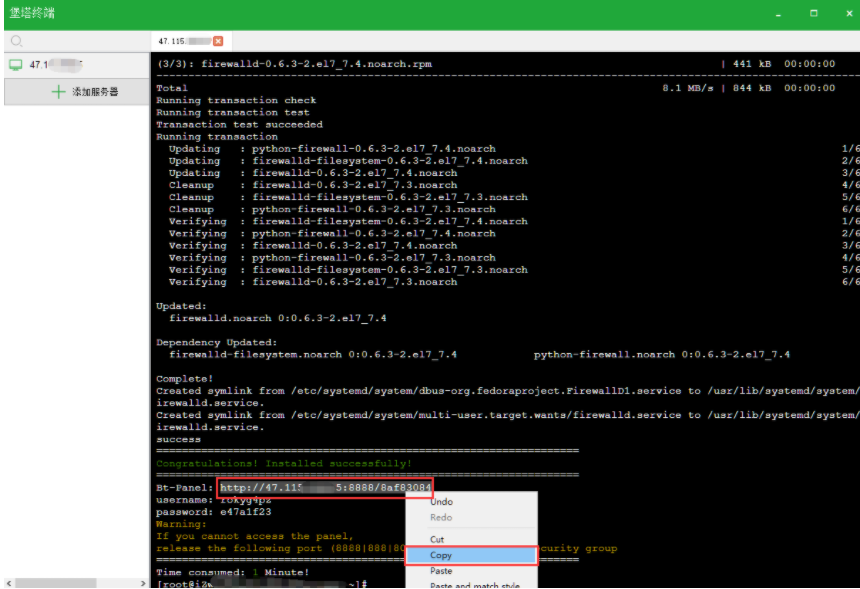Click 'Congratulations! Installed successfully!' line
This screenshot has width=860, height=589.
pos(284,463)
